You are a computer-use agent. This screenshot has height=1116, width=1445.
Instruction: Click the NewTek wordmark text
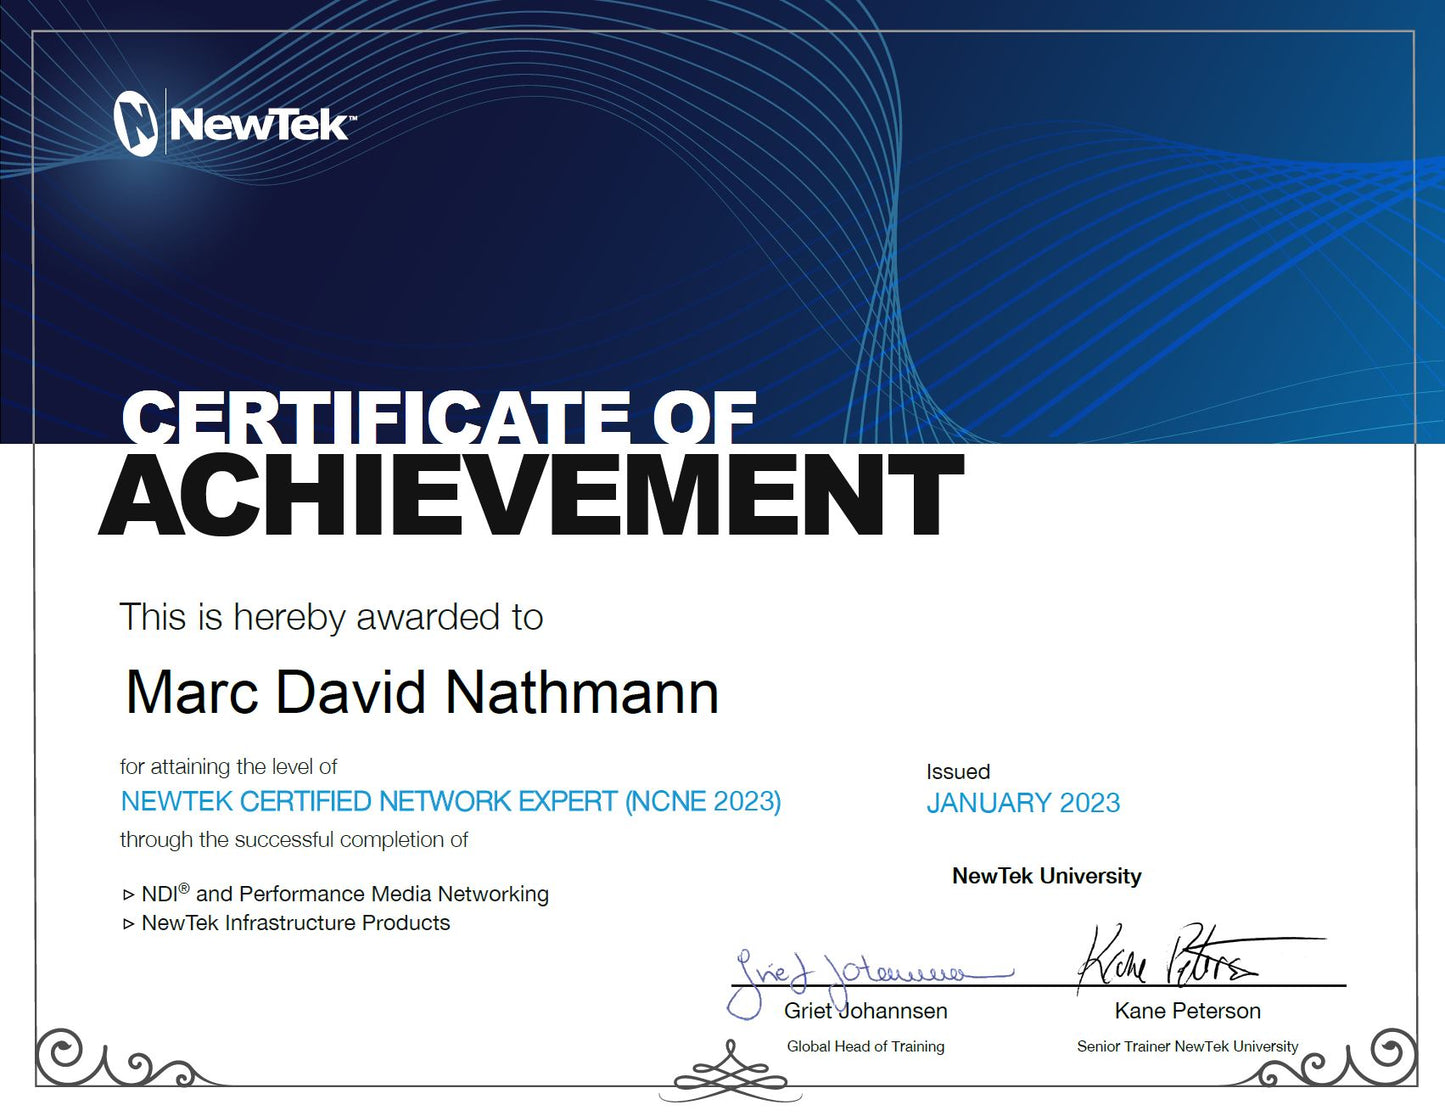coord(260,125)
